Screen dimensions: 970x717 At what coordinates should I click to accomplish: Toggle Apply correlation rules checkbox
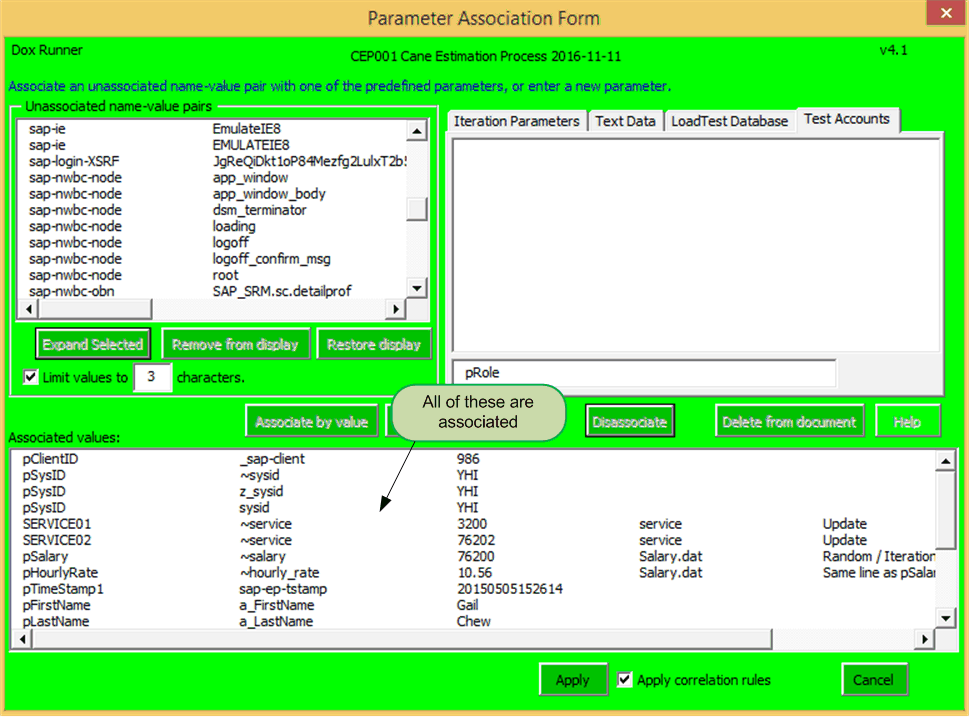(624, 679)
